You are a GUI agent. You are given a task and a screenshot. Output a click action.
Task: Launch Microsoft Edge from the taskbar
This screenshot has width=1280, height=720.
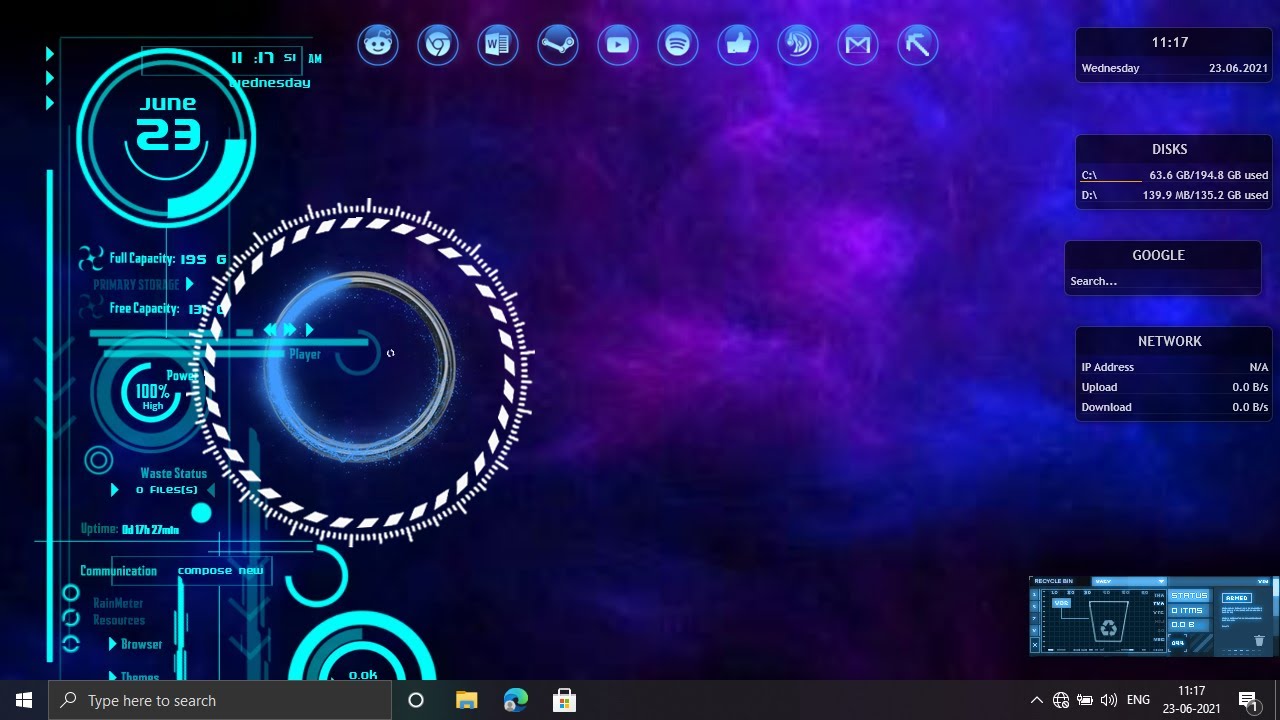tap(515, 700)
